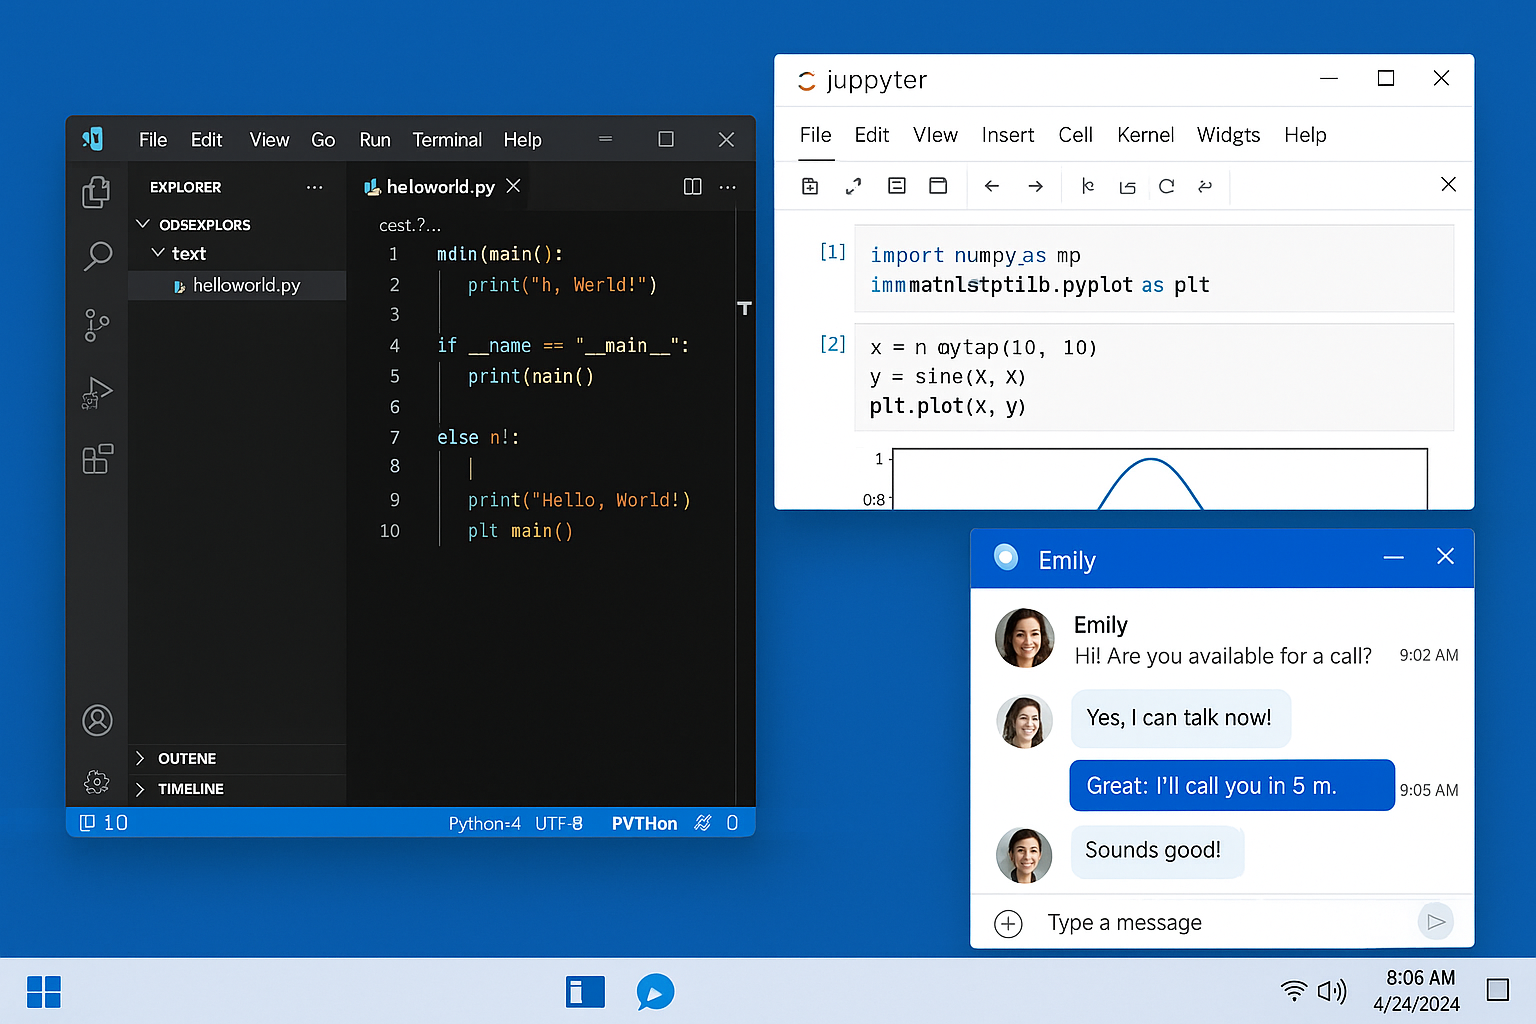1536x1024 pixels.
Task: Expand the TIMELINE panel section
Action: click(x=140, y=789)
